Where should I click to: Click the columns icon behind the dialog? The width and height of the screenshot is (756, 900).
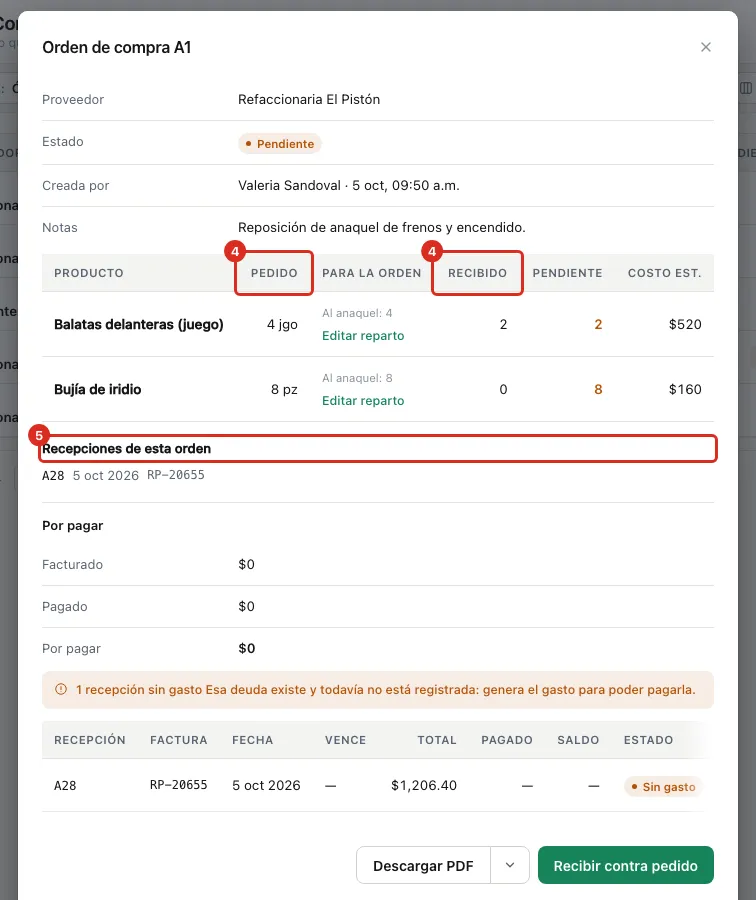tap(746, 88)
